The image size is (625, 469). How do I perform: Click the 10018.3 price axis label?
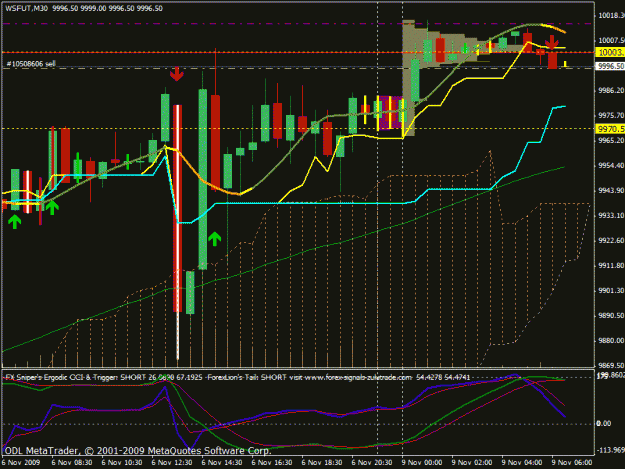(611, 16)
